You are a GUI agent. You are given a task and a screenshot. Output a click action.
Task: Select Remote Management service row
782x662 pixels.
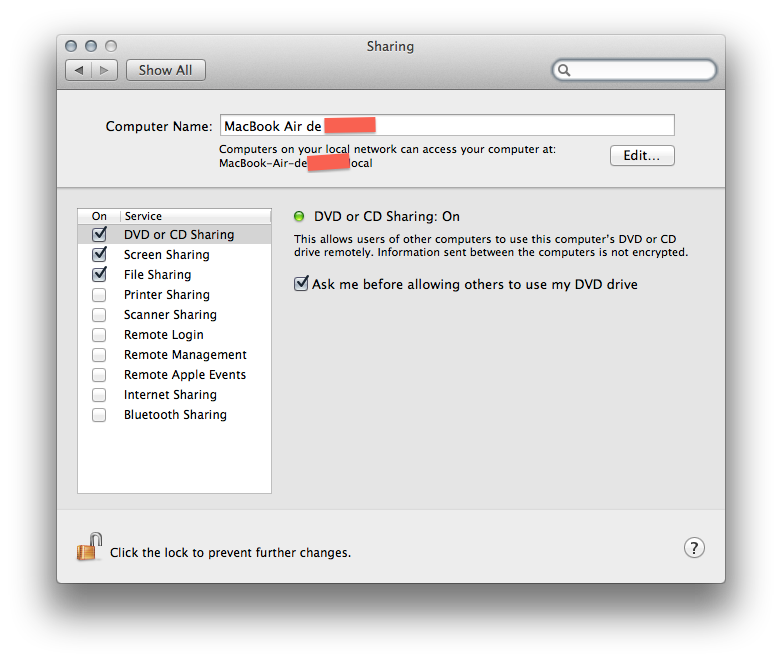[185, 355]
